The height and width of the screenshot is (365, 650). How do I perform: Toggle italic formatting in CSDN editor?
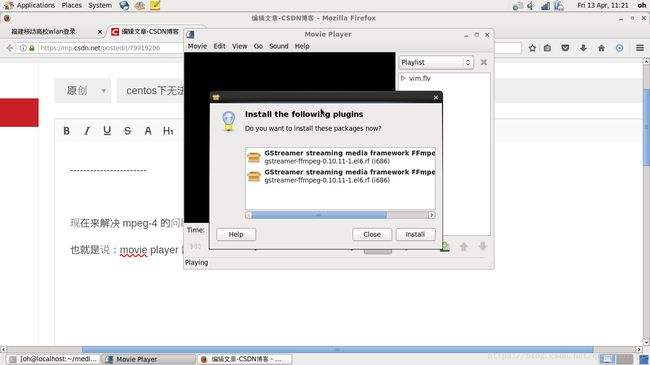click(x=87, y=131)
